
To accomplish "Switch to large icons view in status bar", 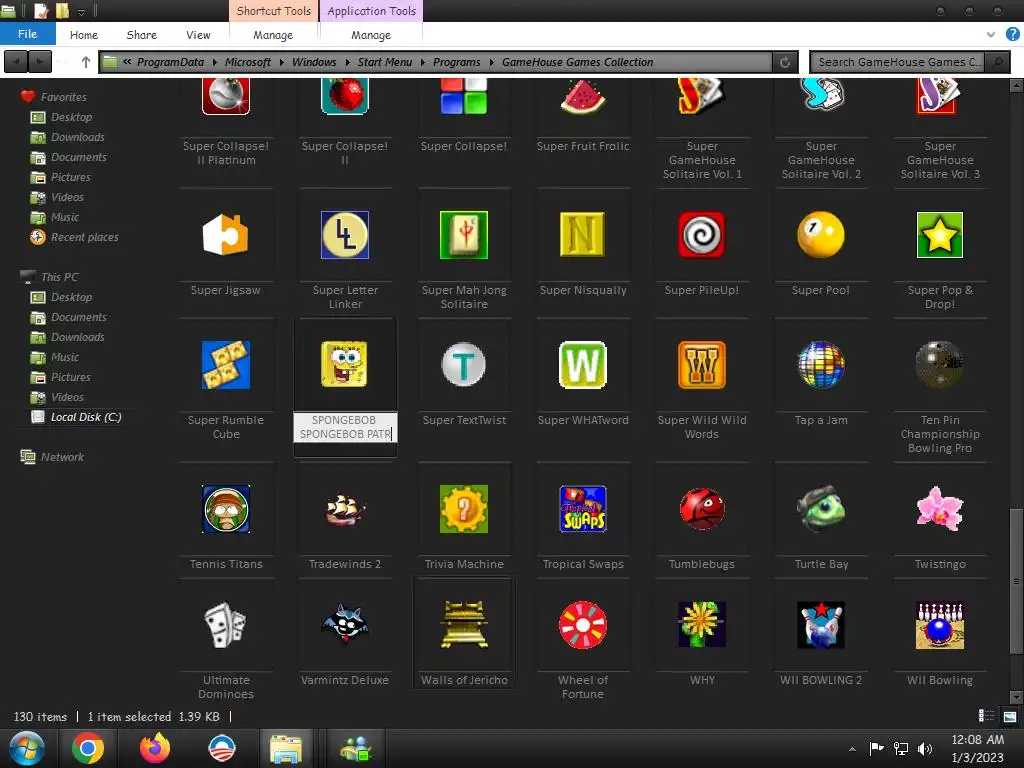I will tap(1010, 716).
